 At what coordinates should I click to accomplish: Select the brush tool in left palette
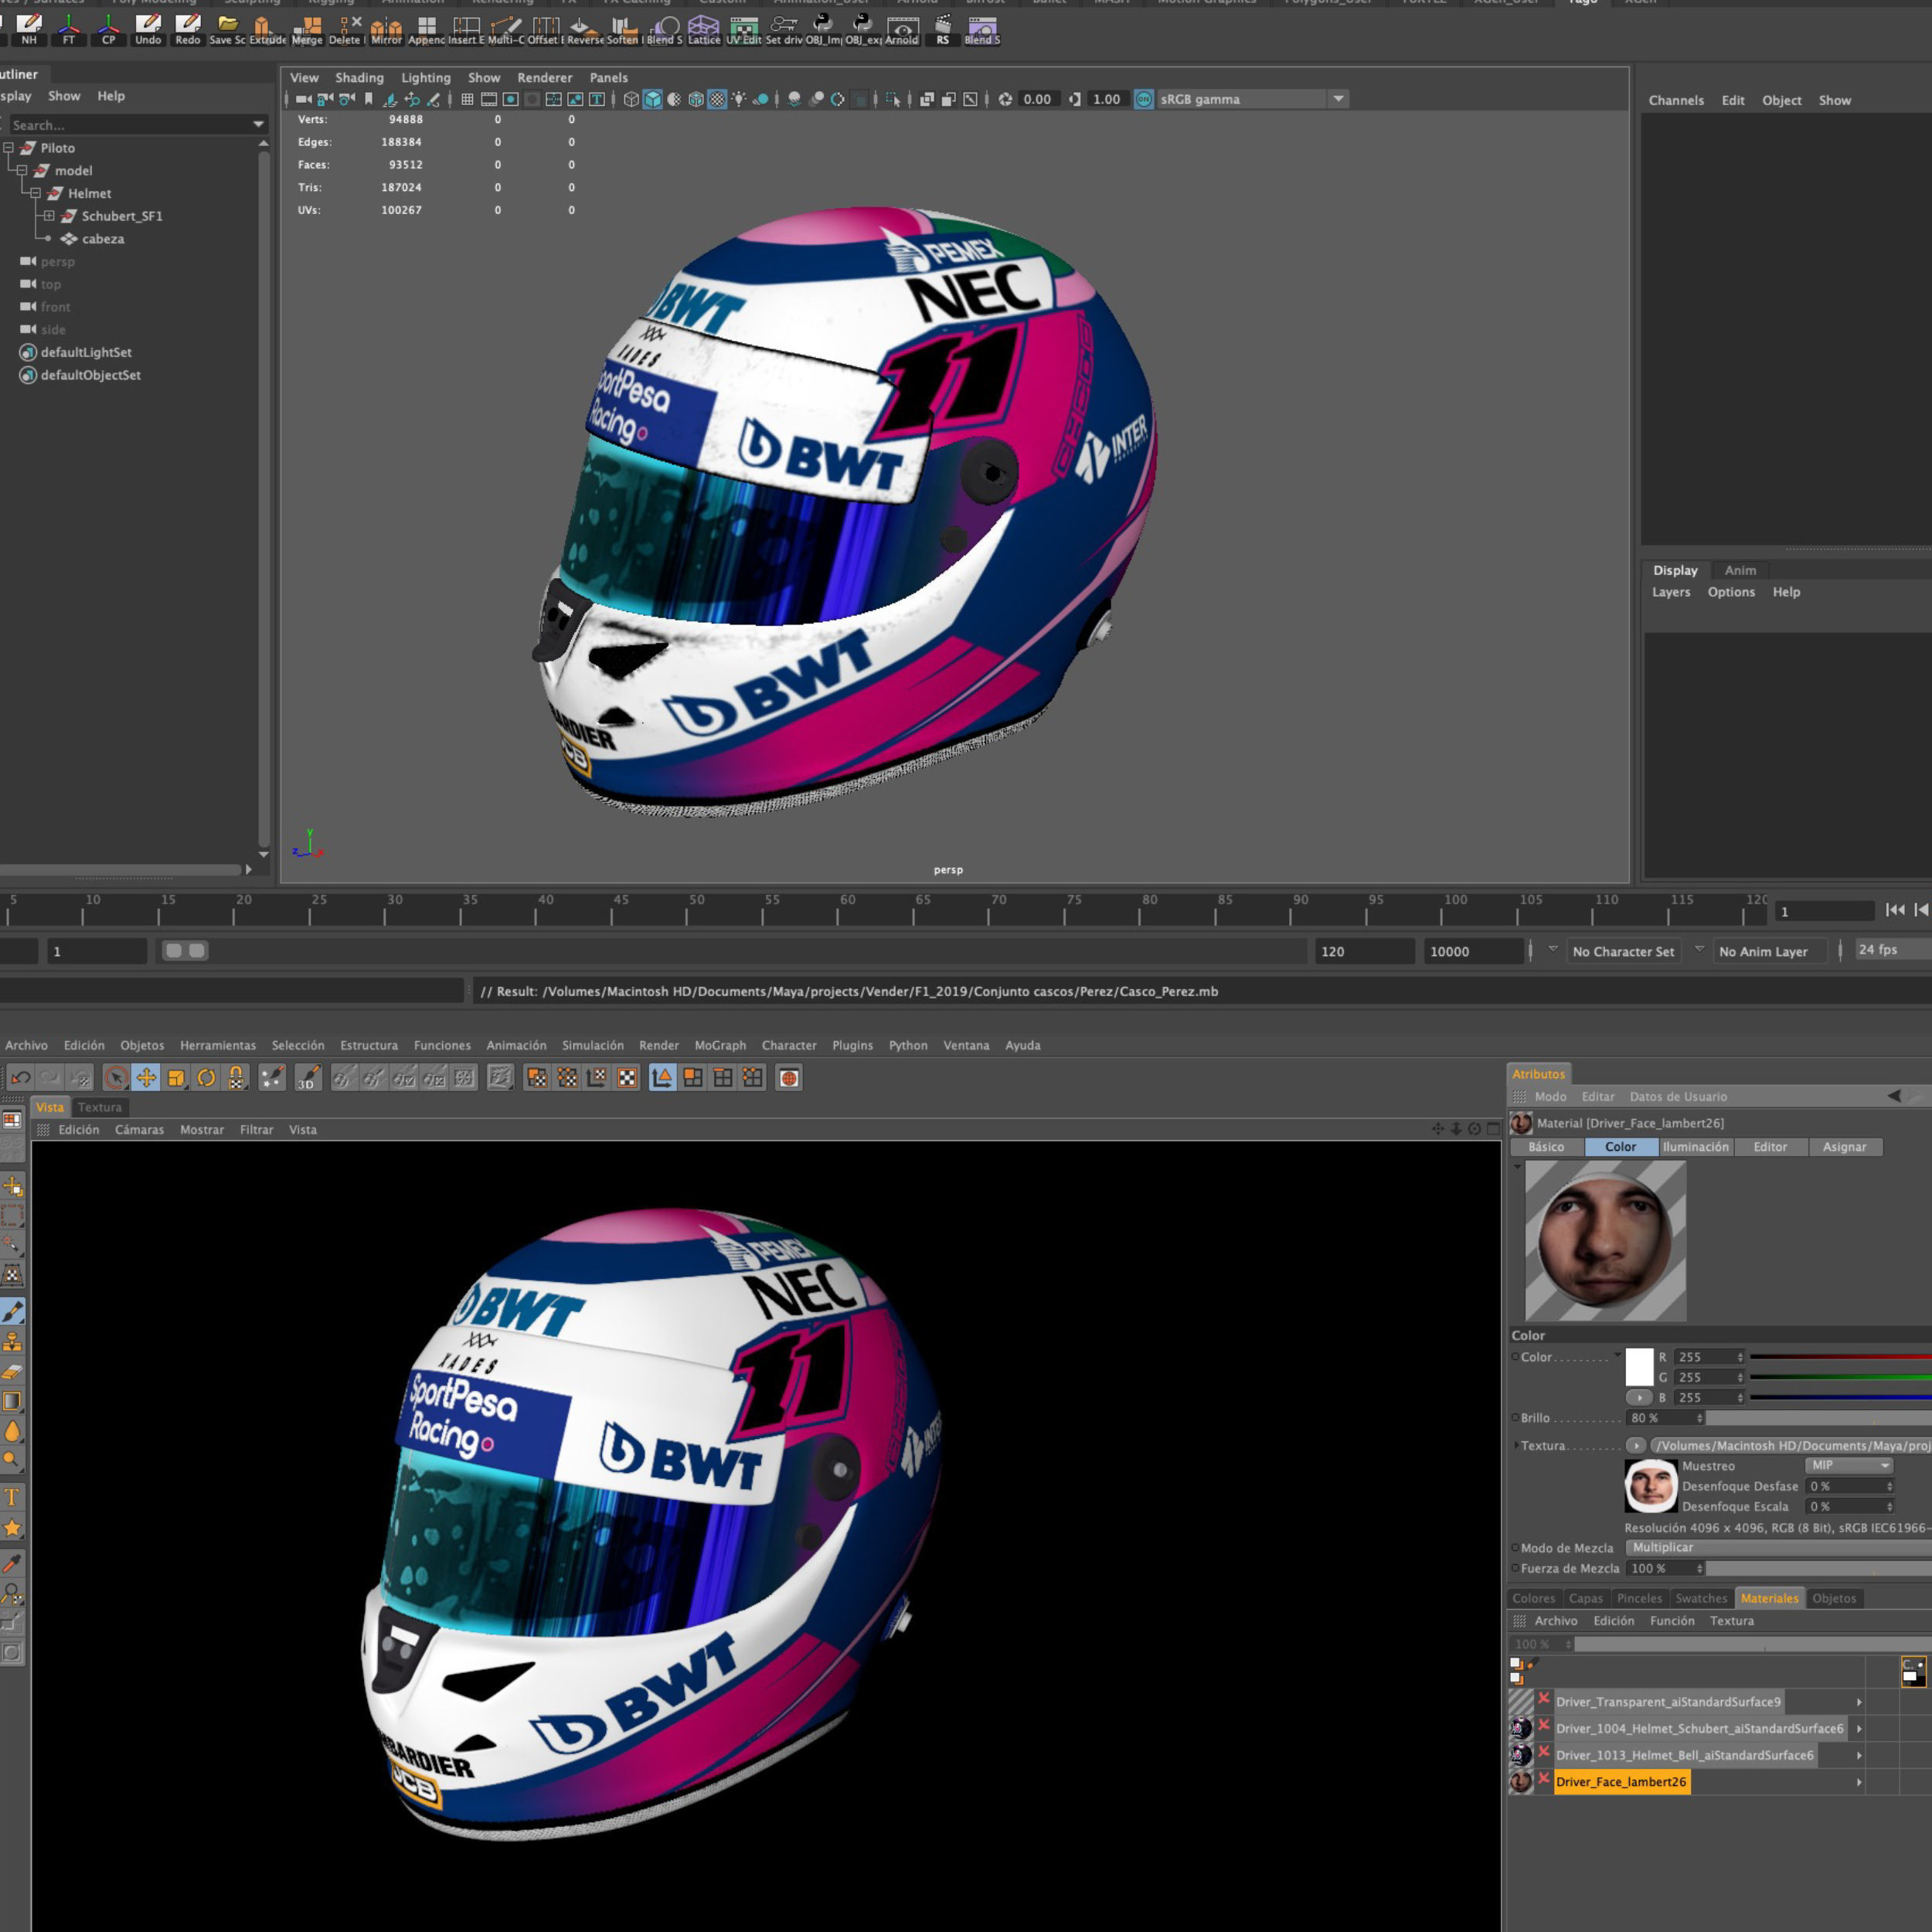click(12, 1311)
